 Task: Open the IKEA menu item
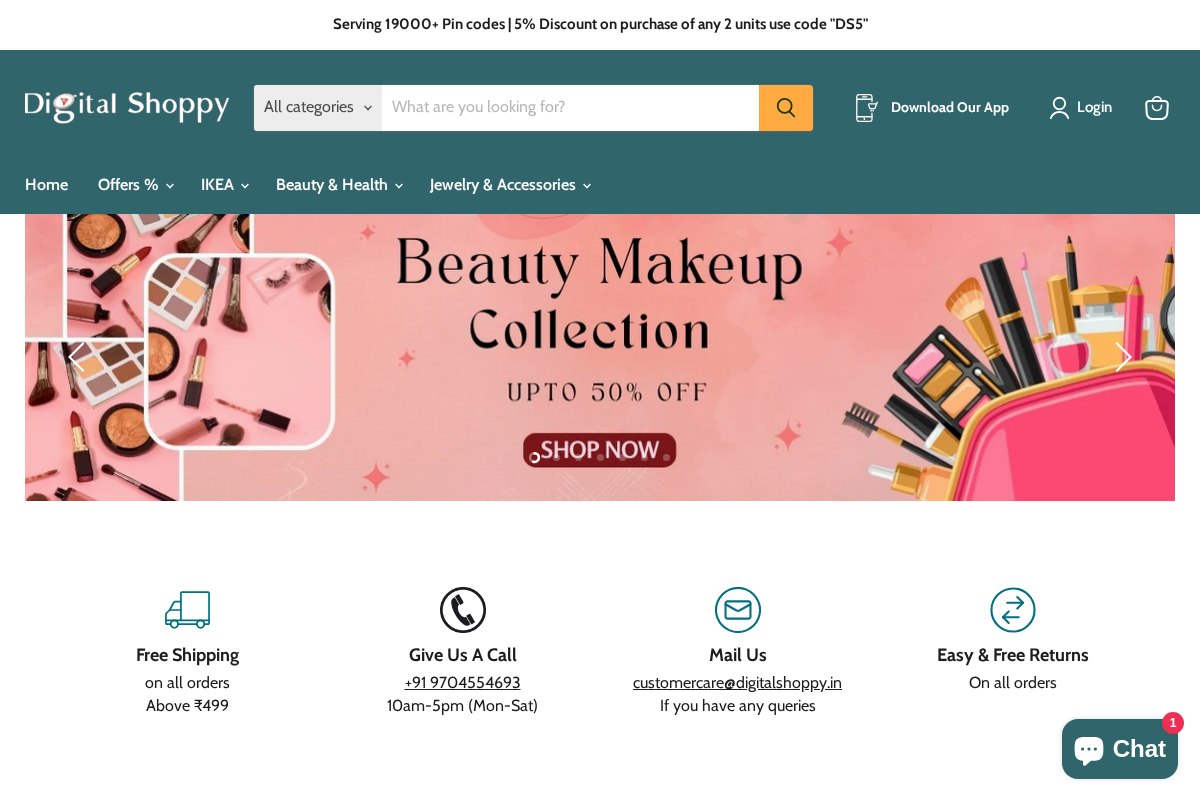click(222, 184)
